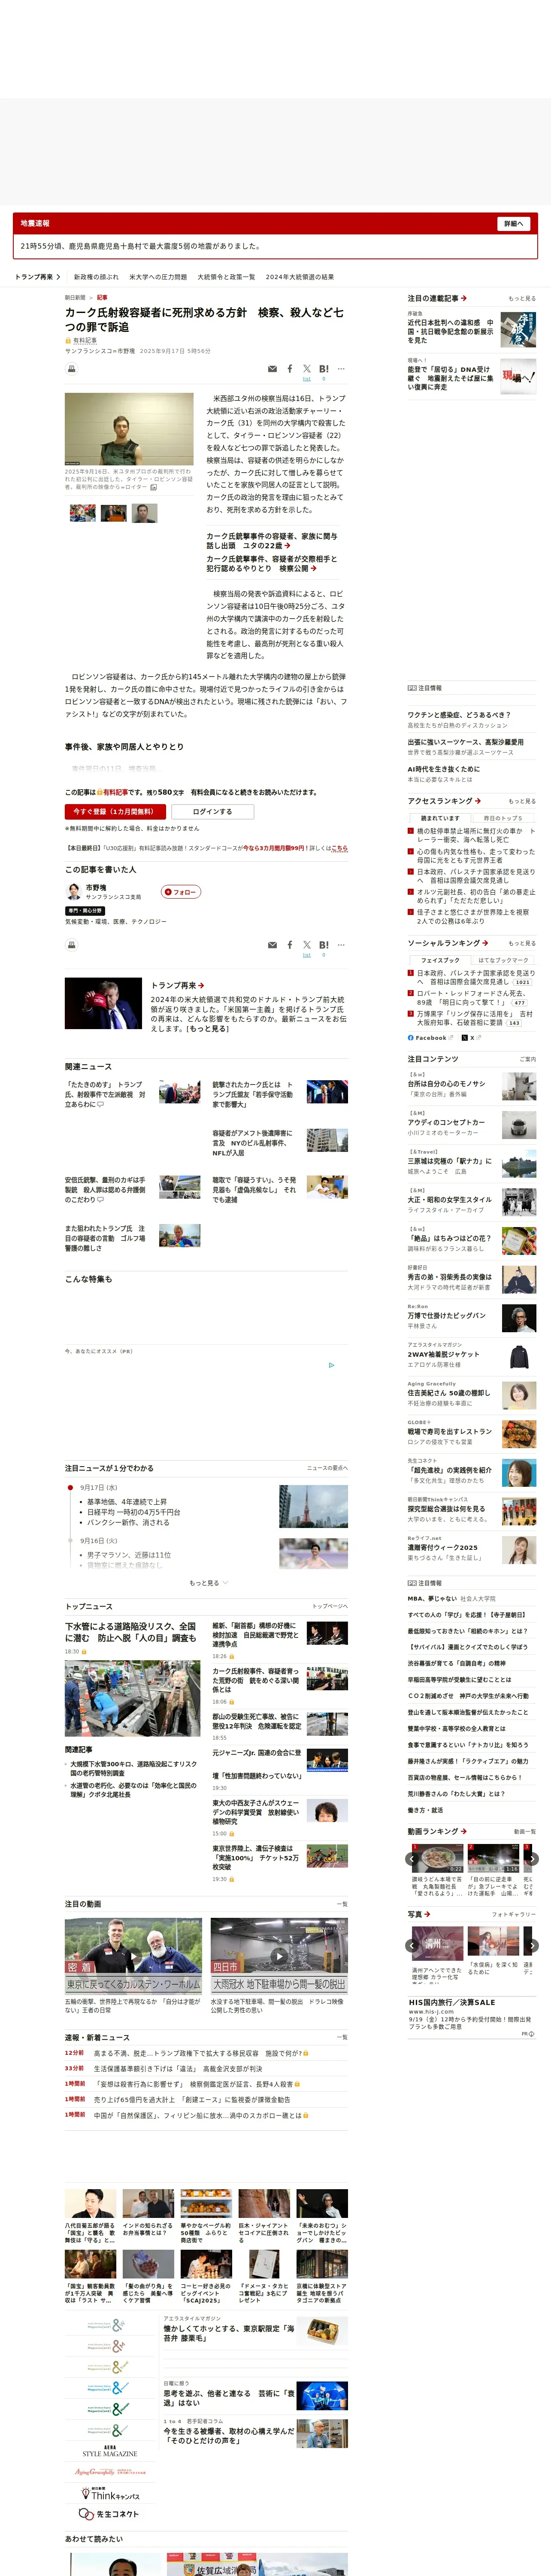The width and height of the screenshot is (551, 2576).
Task: Open more options ellipsis under headline
Action: click(x=341, y=369)
